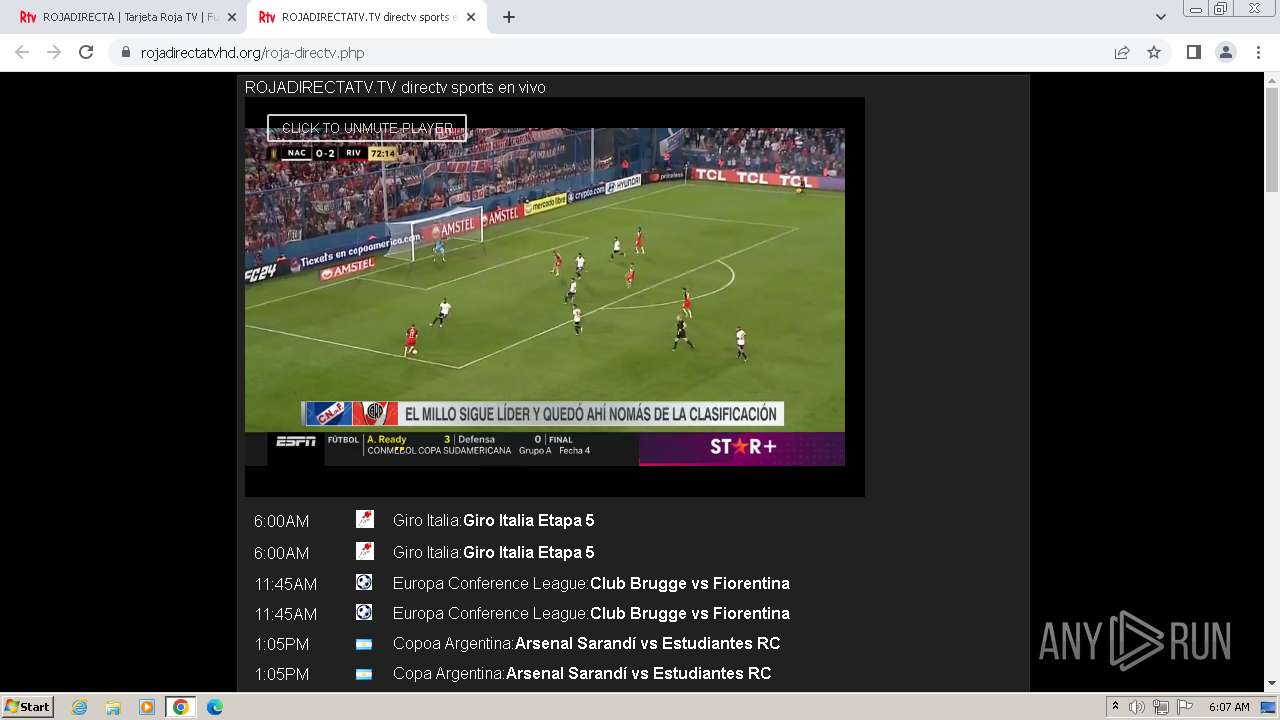Image resolution: width=1280 pixels, height=720 pixels.
Task: Open the Chrome profile avatar
Action: coord(1226,53)
